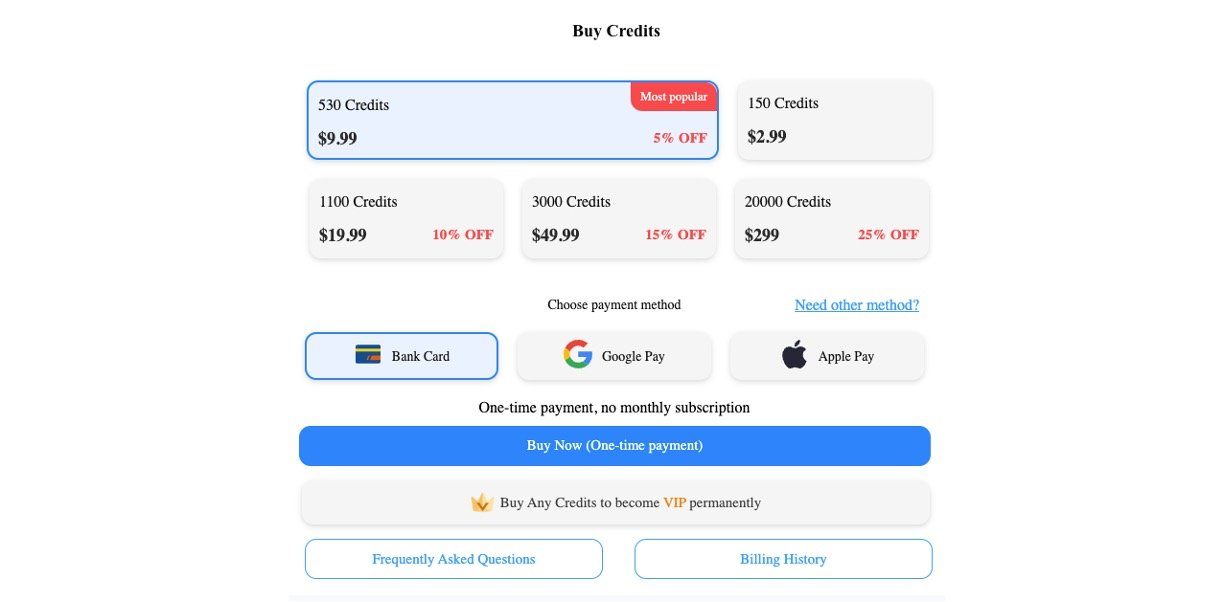Click the VIP crown icon
1224x602 pixels.
482,503
